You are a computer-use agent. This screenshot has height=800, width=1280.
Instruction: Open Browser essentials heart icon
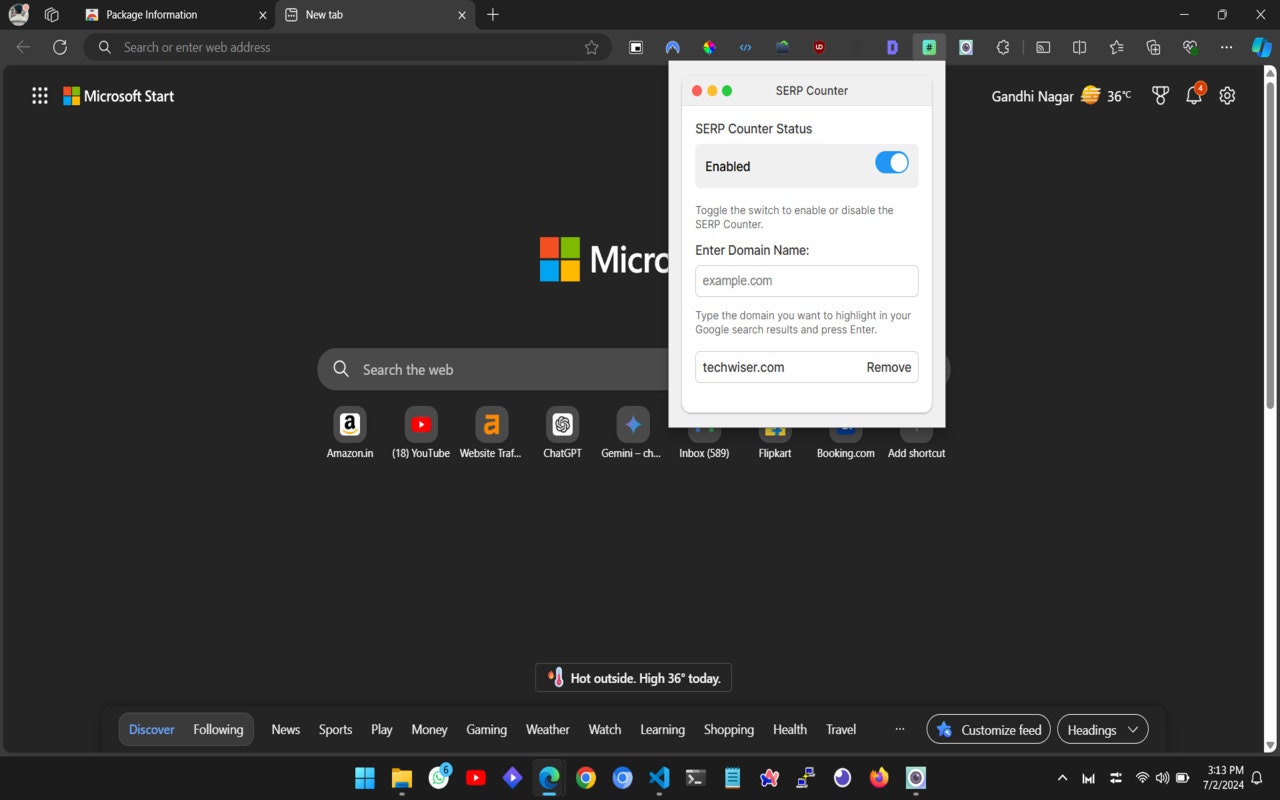[1189, 47]
